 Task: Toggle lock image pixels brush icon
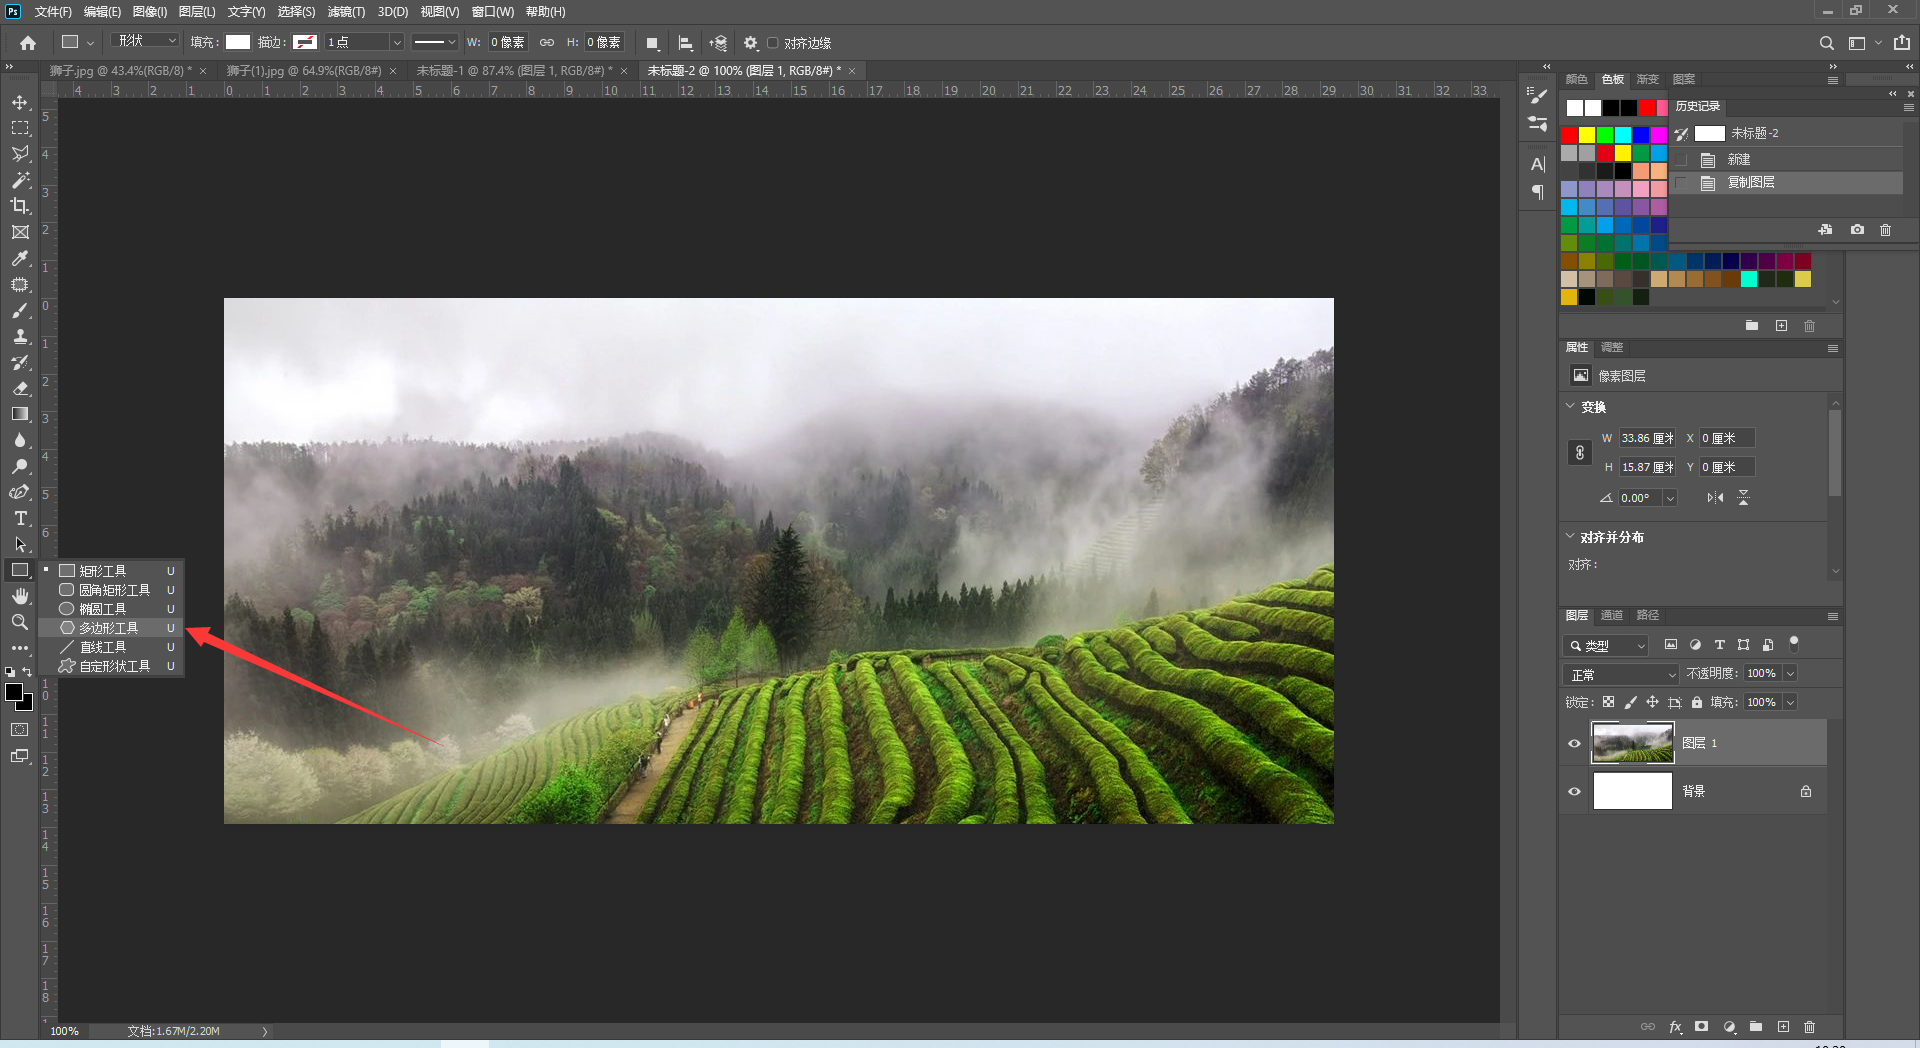pos(1630,702)
